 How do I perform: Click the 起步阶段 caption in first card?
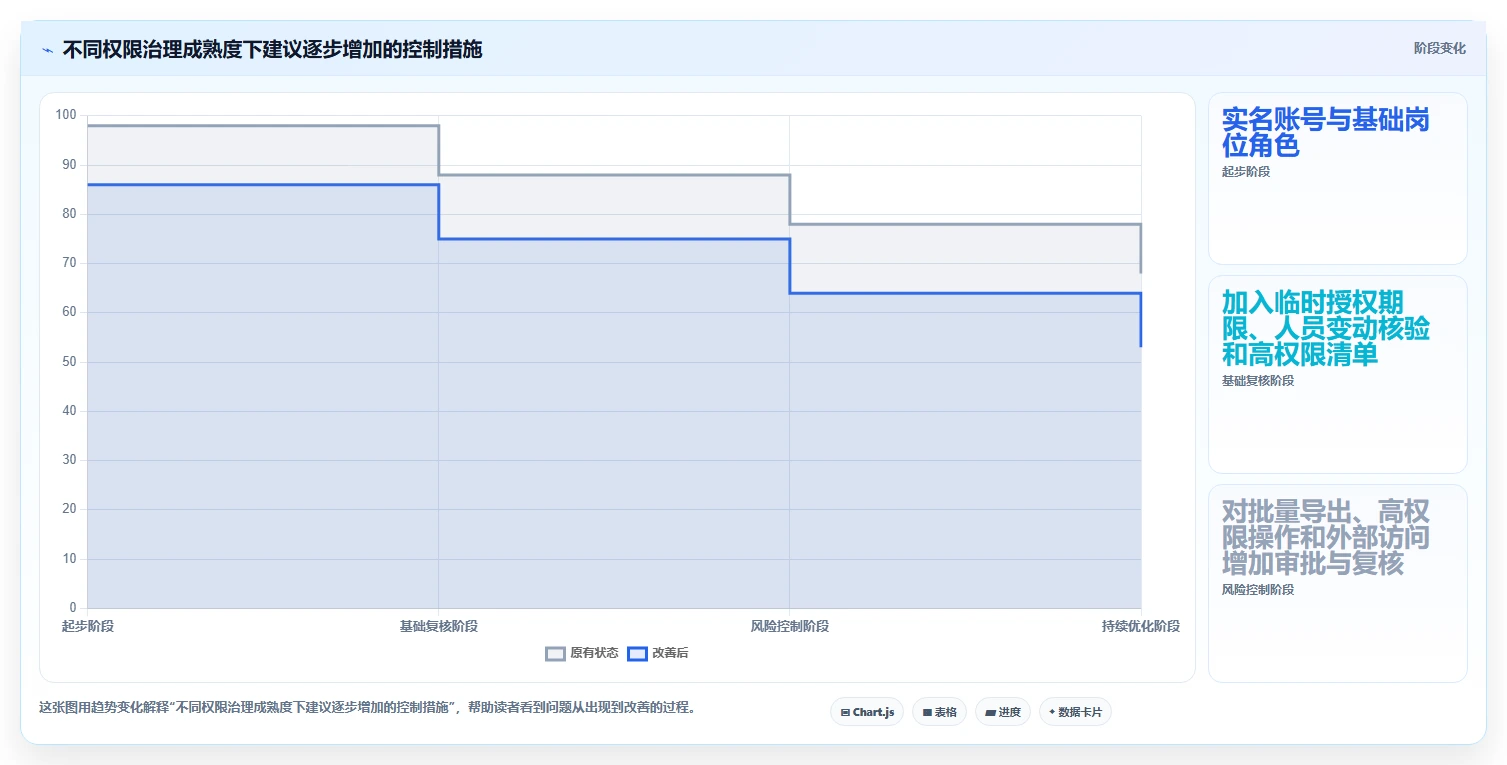(1246, 172)
